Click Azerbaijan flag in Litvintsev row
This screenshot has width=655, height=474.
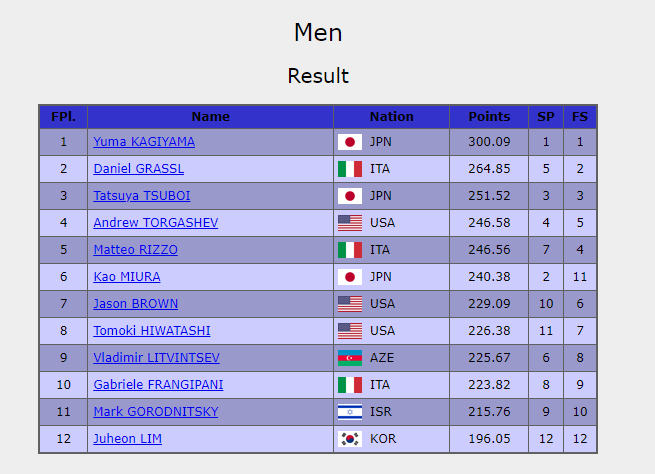pyautogui.click(x=349, y=358)
